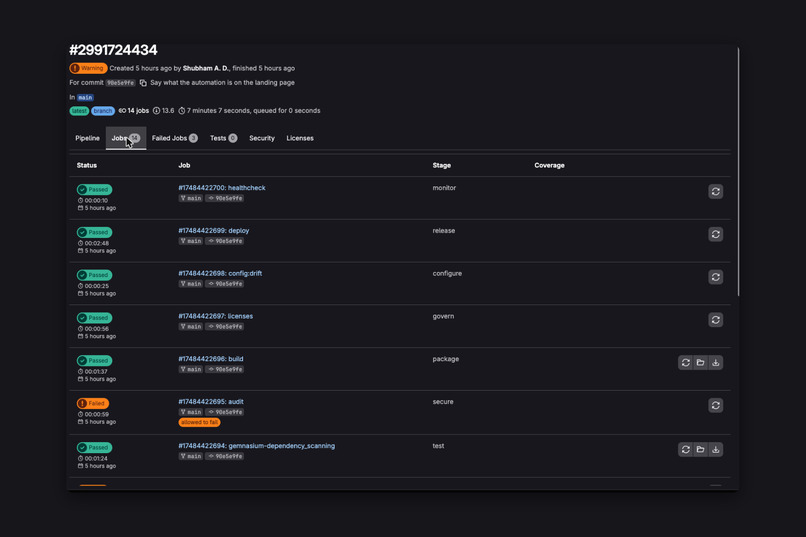Viewport: 806px width, 537px height.
Task: Click the Job column header
Action: (x=184, y=165)
